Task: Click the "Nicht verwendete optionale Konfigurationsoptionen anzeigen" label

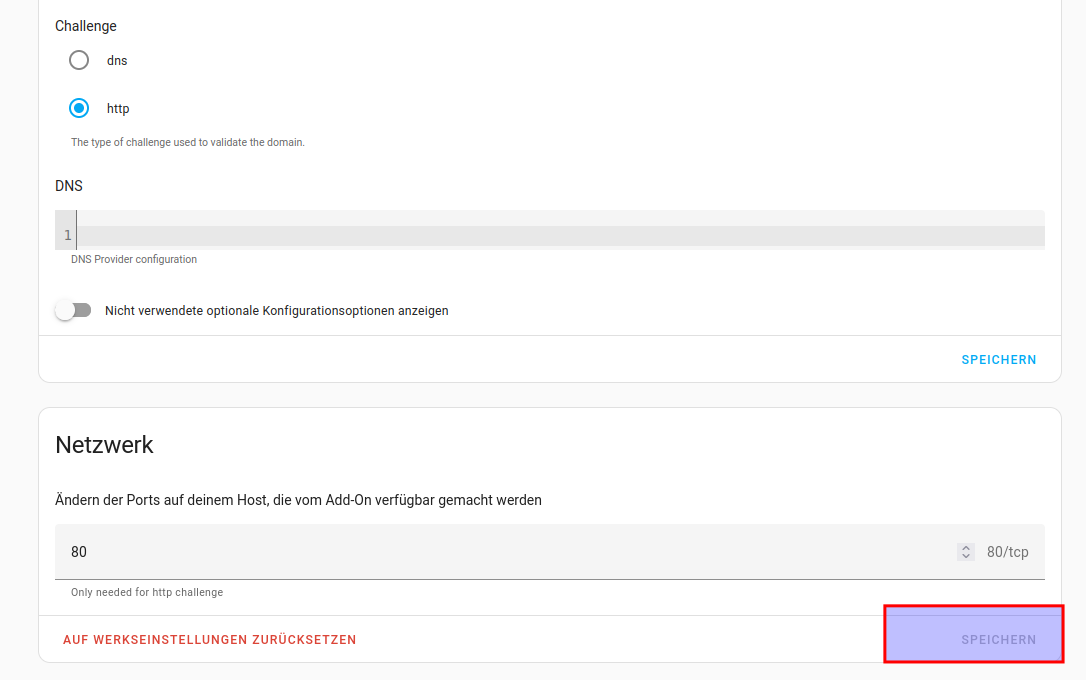Action: pos(277,311)
